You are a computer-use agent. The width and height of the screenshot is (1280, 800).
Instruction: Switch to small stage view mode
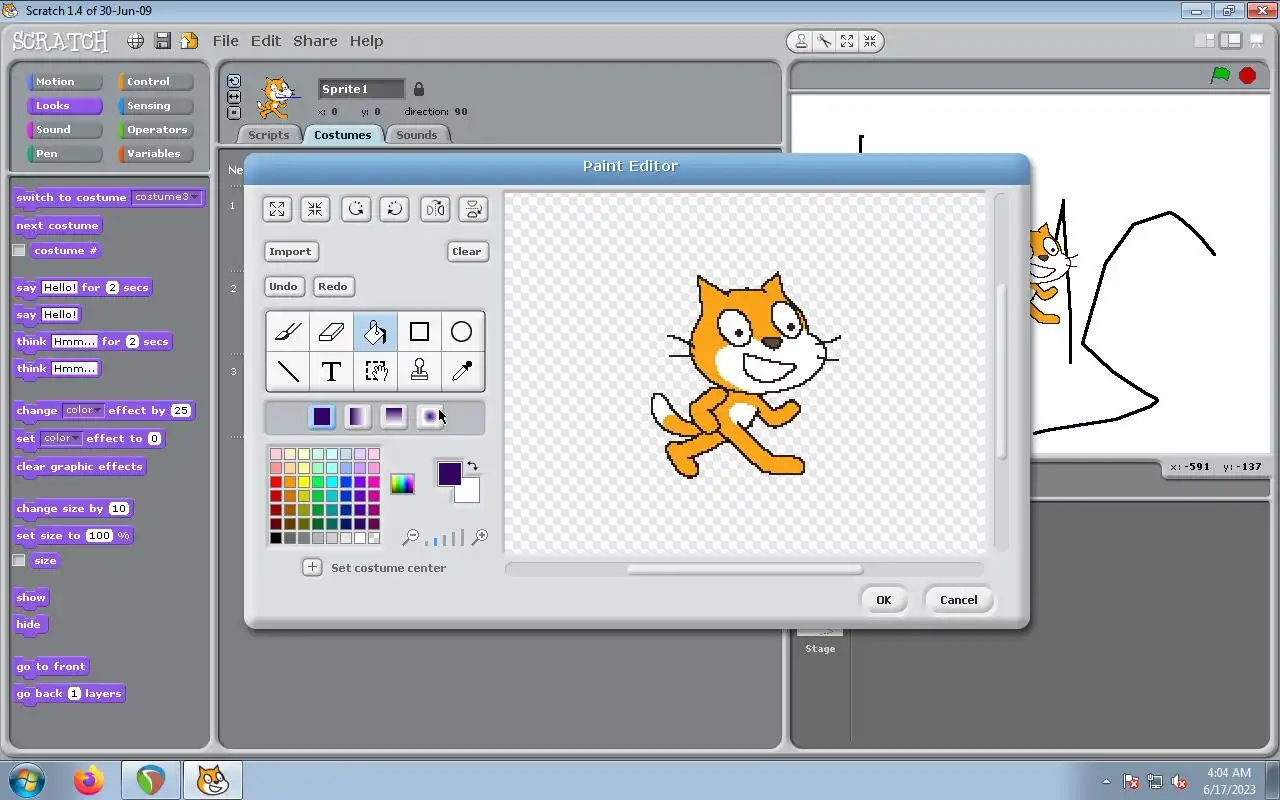coord(1204,41)
